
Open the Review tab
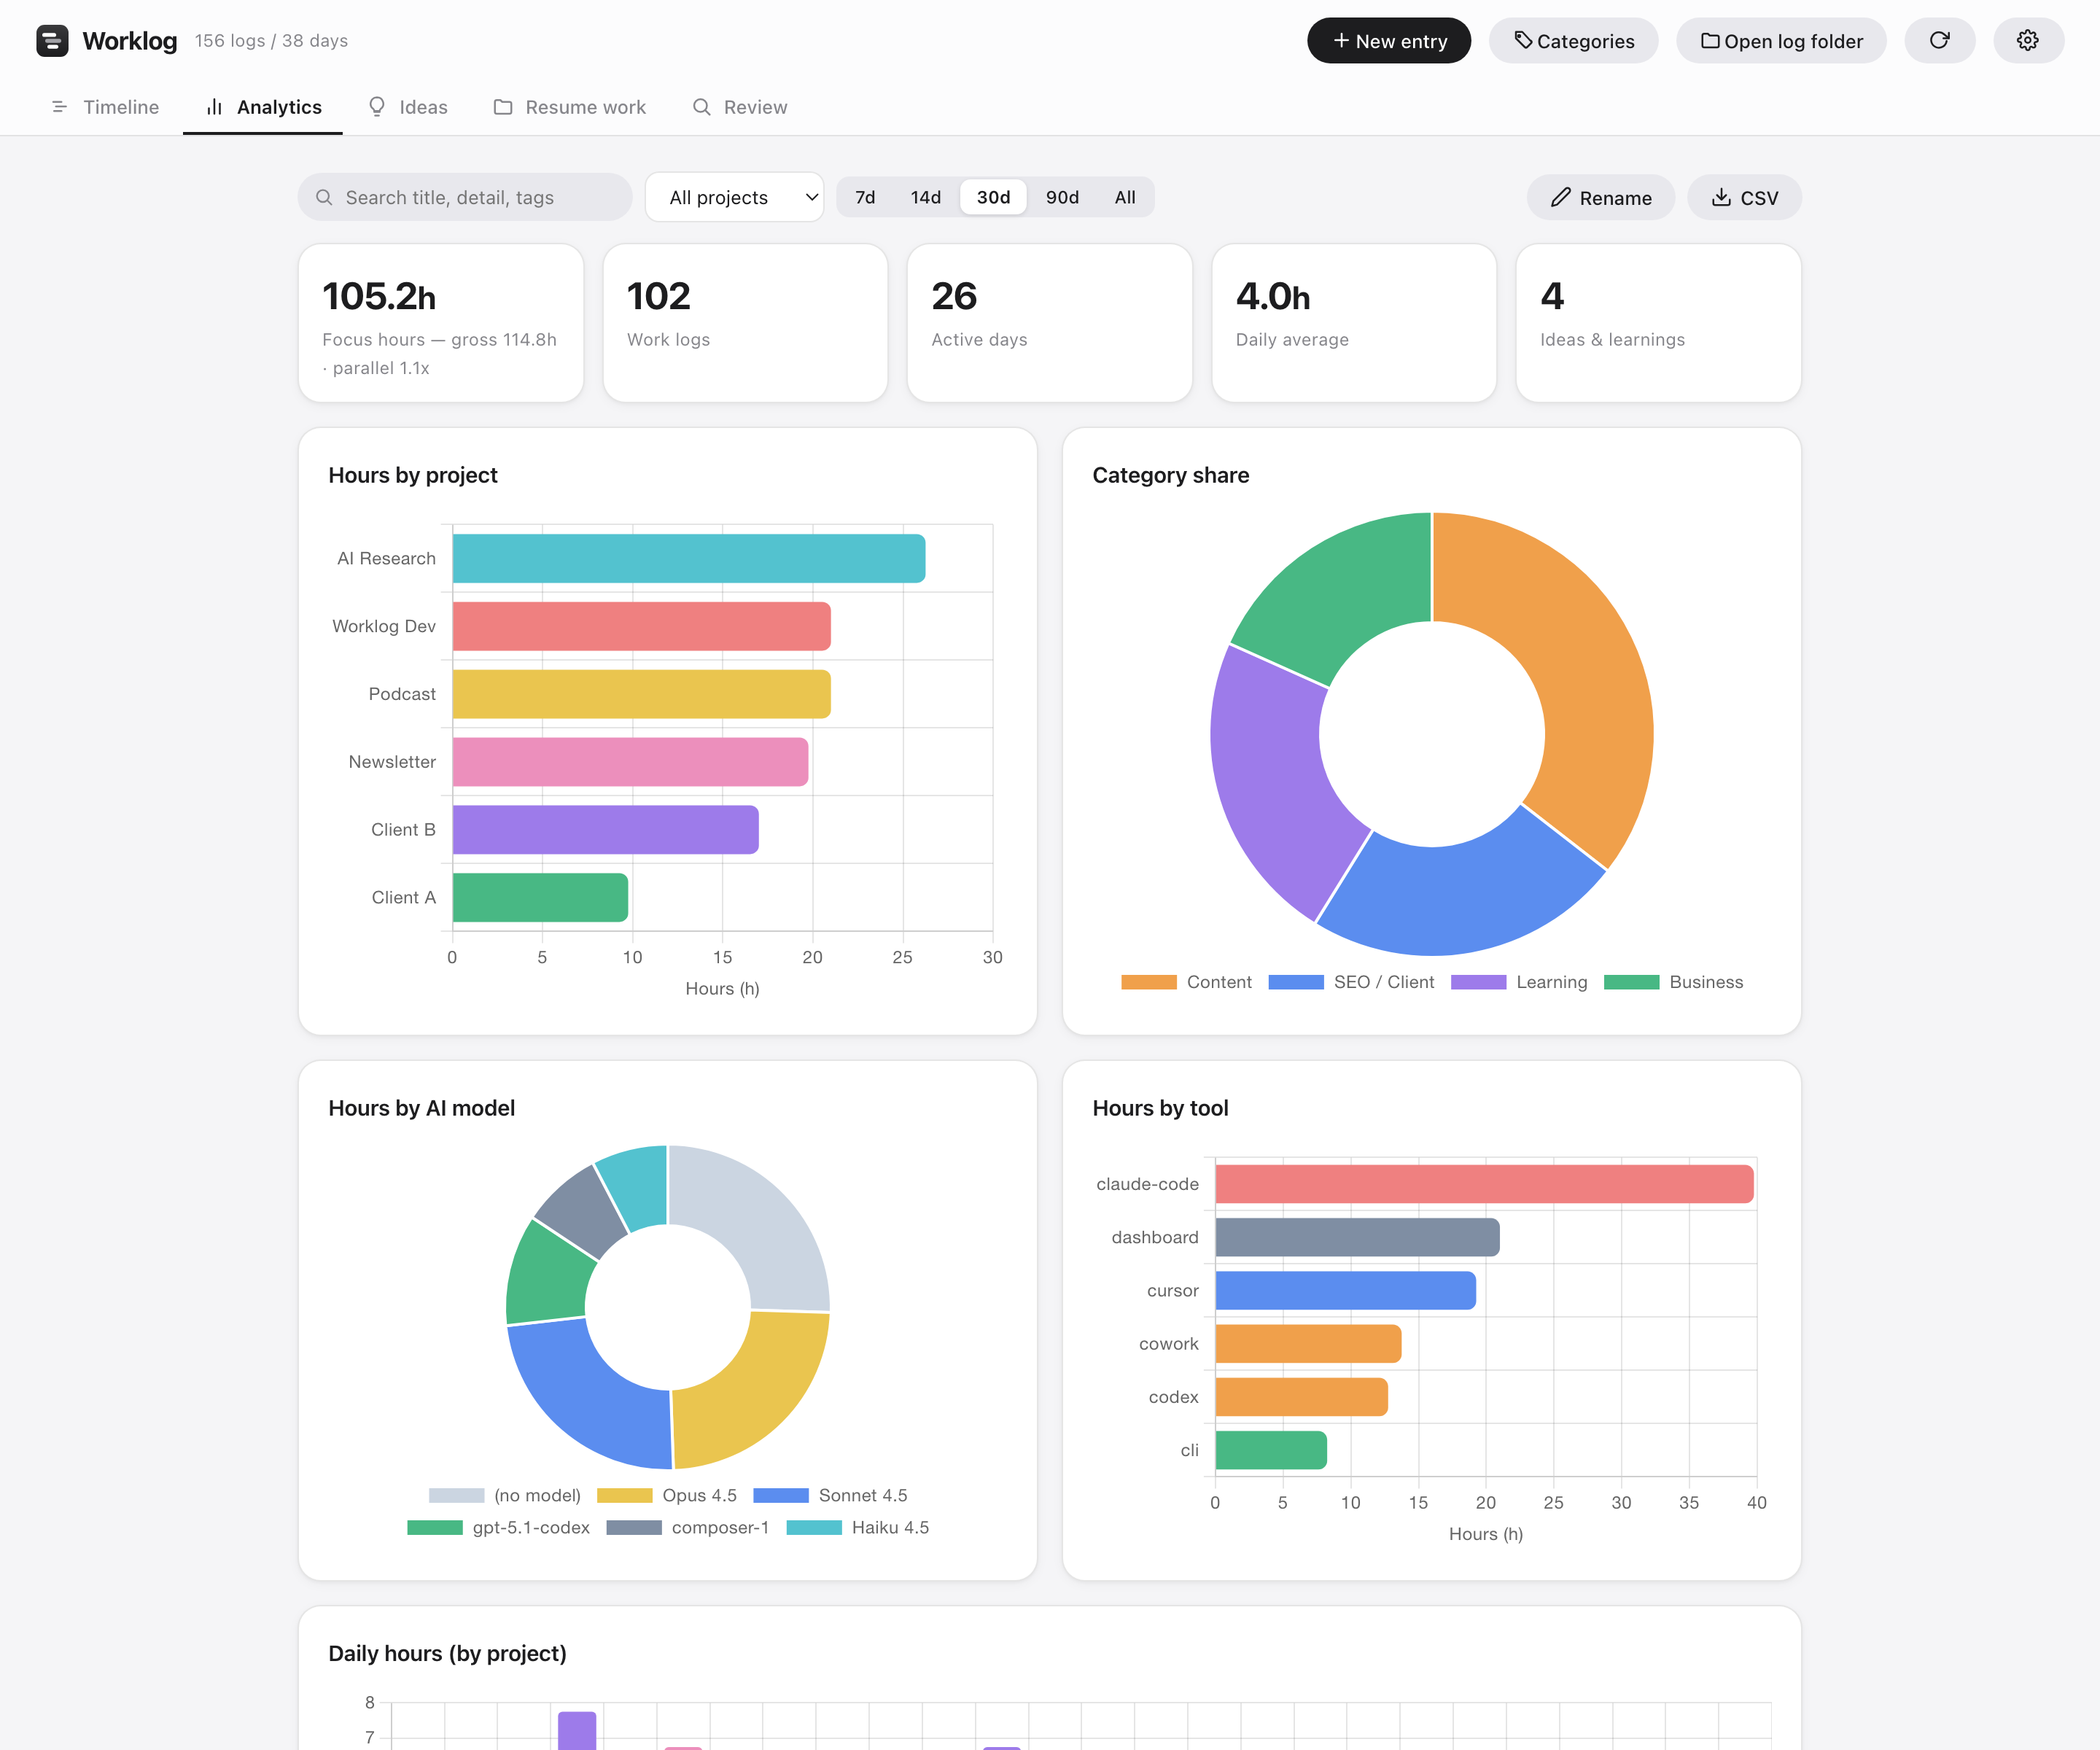(740, 107)
